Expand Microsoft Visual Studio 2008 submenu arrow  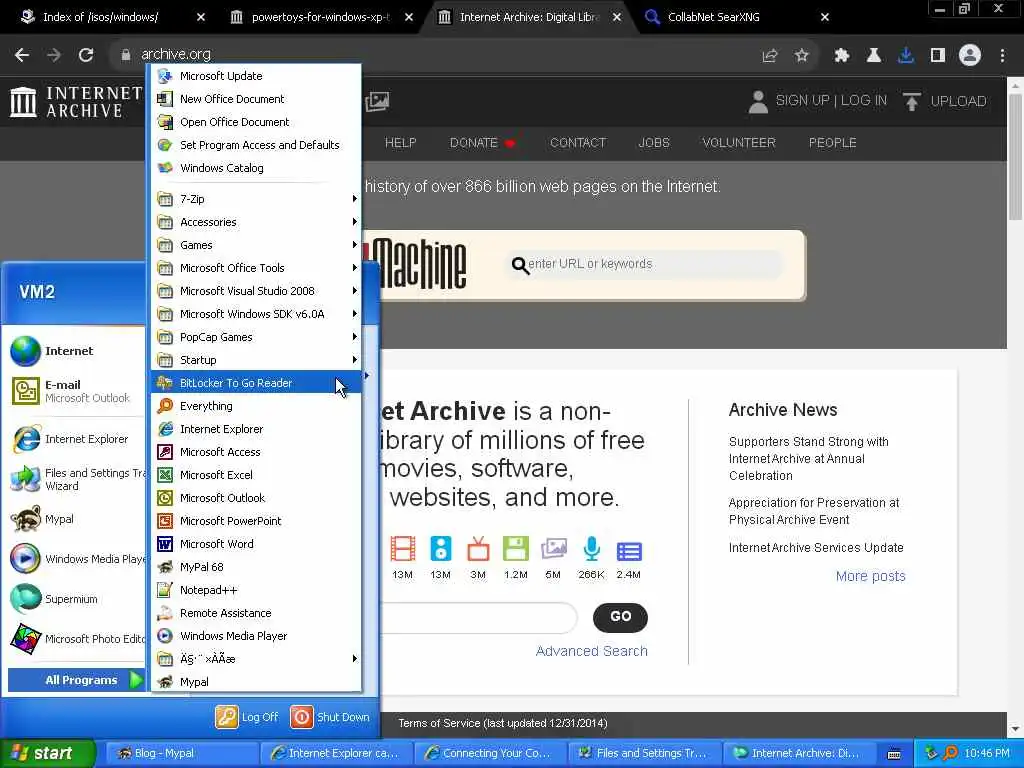tap(355, 291)
